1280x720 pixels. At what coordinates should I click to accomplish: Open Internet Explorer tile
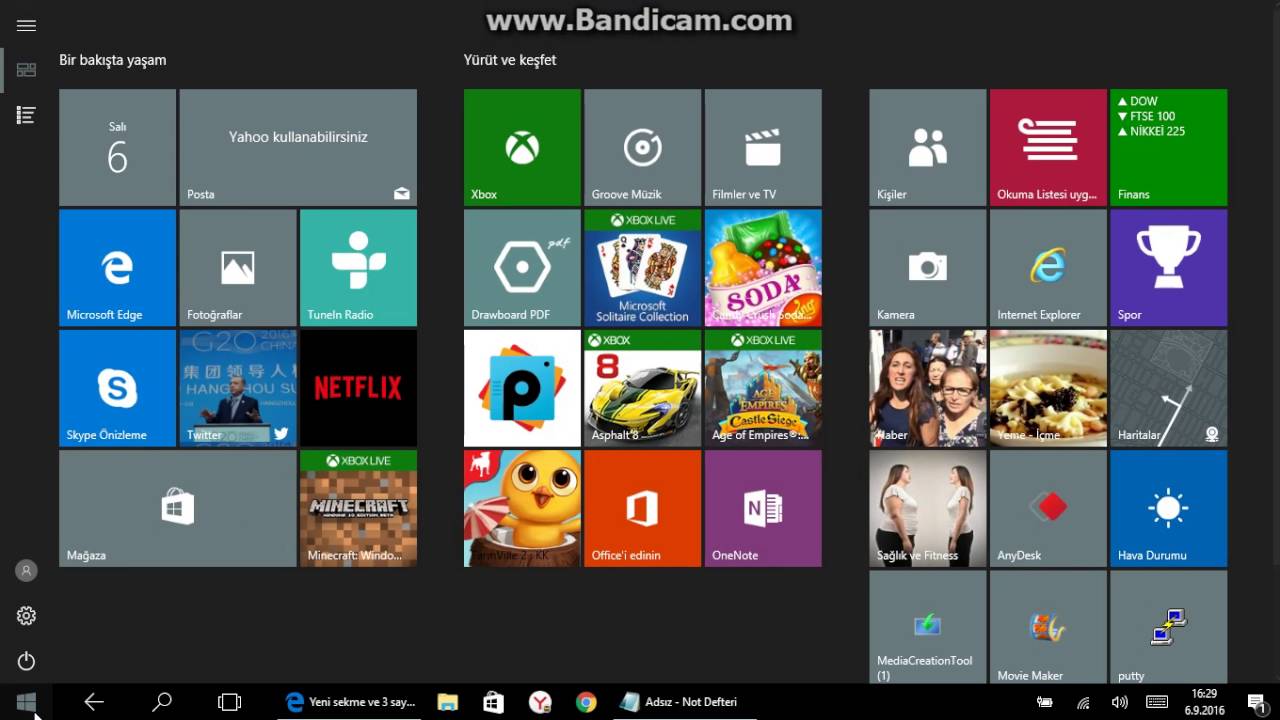pos(1048,267)
